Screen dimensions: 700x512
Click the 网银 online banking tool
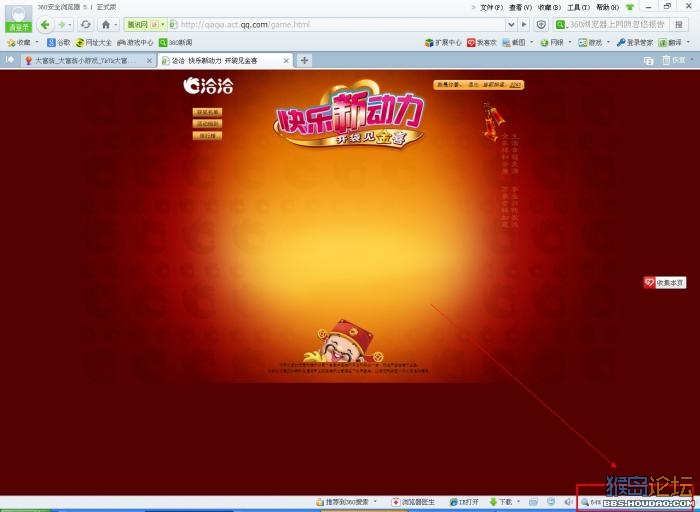pyautogui.click(x=552, y=42)
